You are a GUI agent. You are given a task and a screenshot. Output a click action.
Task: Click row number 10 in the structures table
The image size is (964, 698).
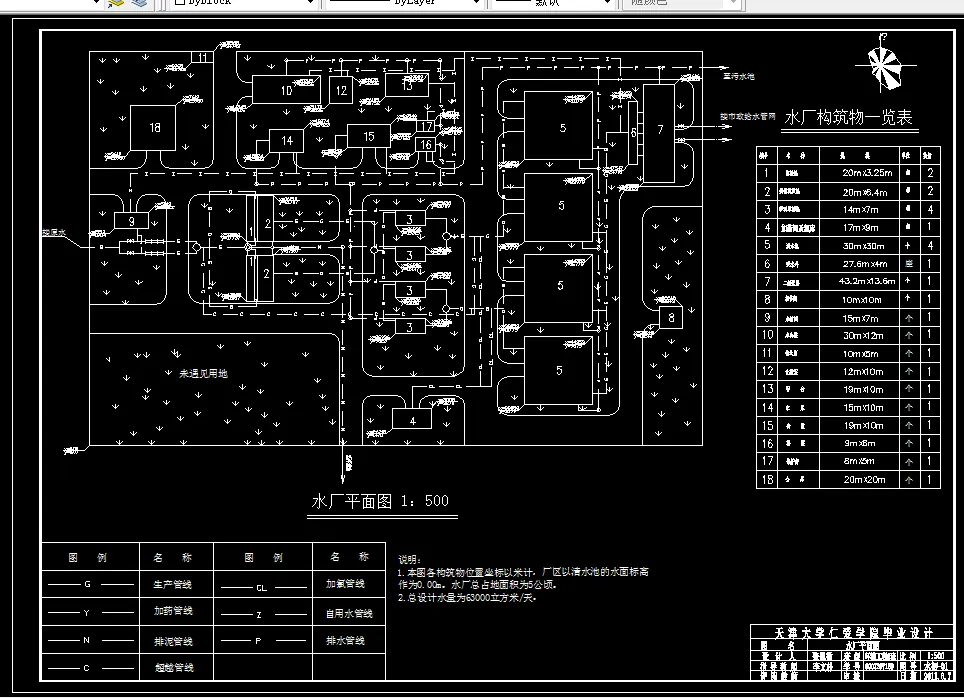(767, 335)
